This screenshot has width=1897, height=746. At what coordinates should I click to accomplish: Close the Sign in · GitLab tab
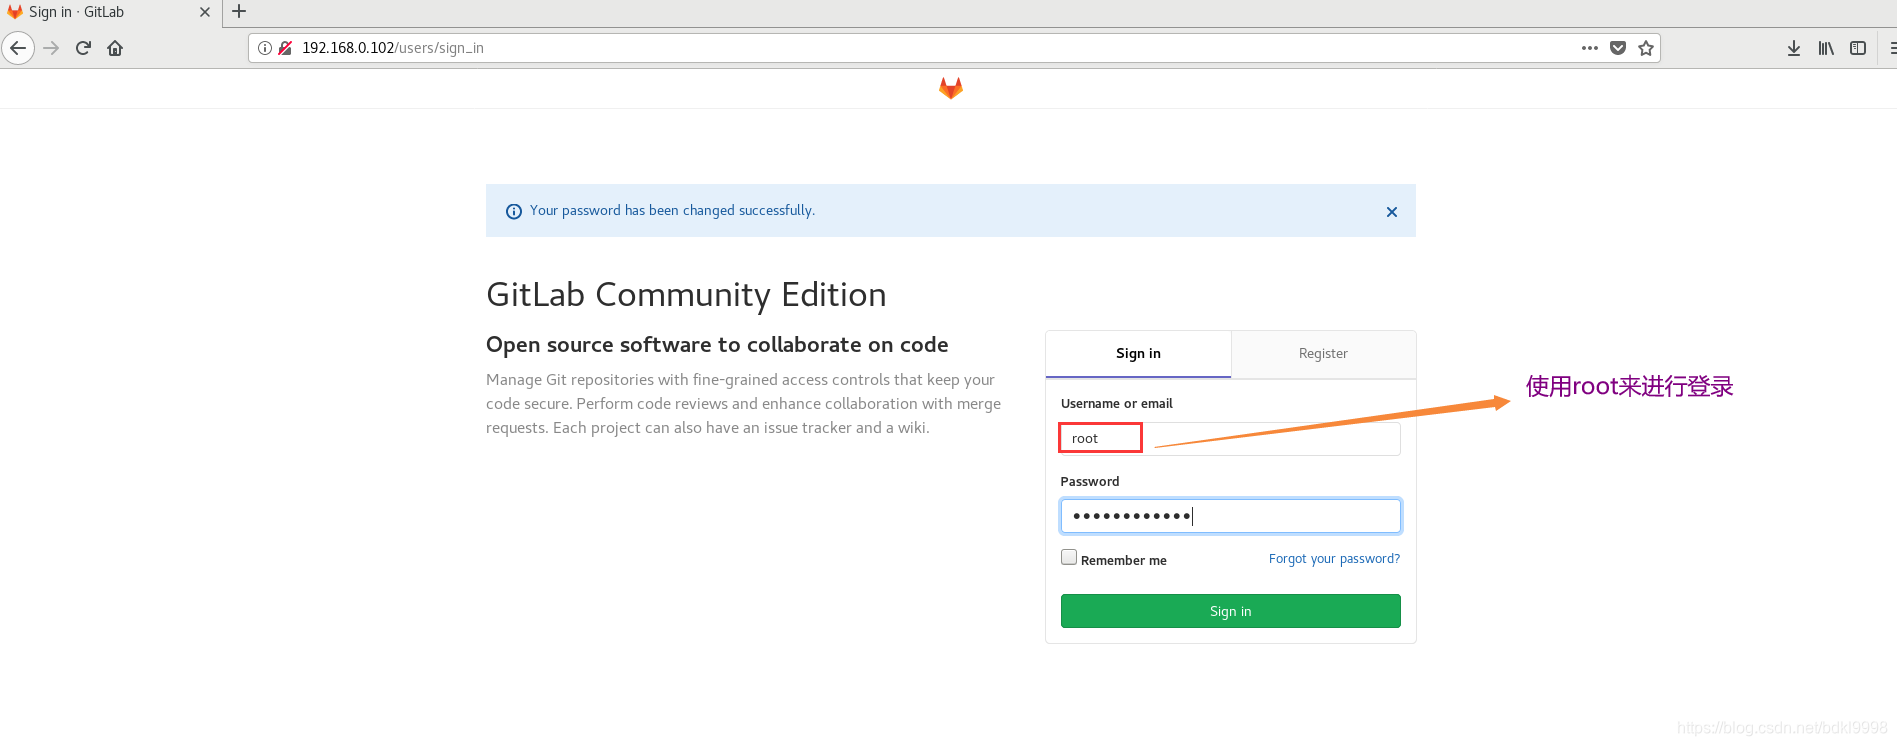coord(205,12)
